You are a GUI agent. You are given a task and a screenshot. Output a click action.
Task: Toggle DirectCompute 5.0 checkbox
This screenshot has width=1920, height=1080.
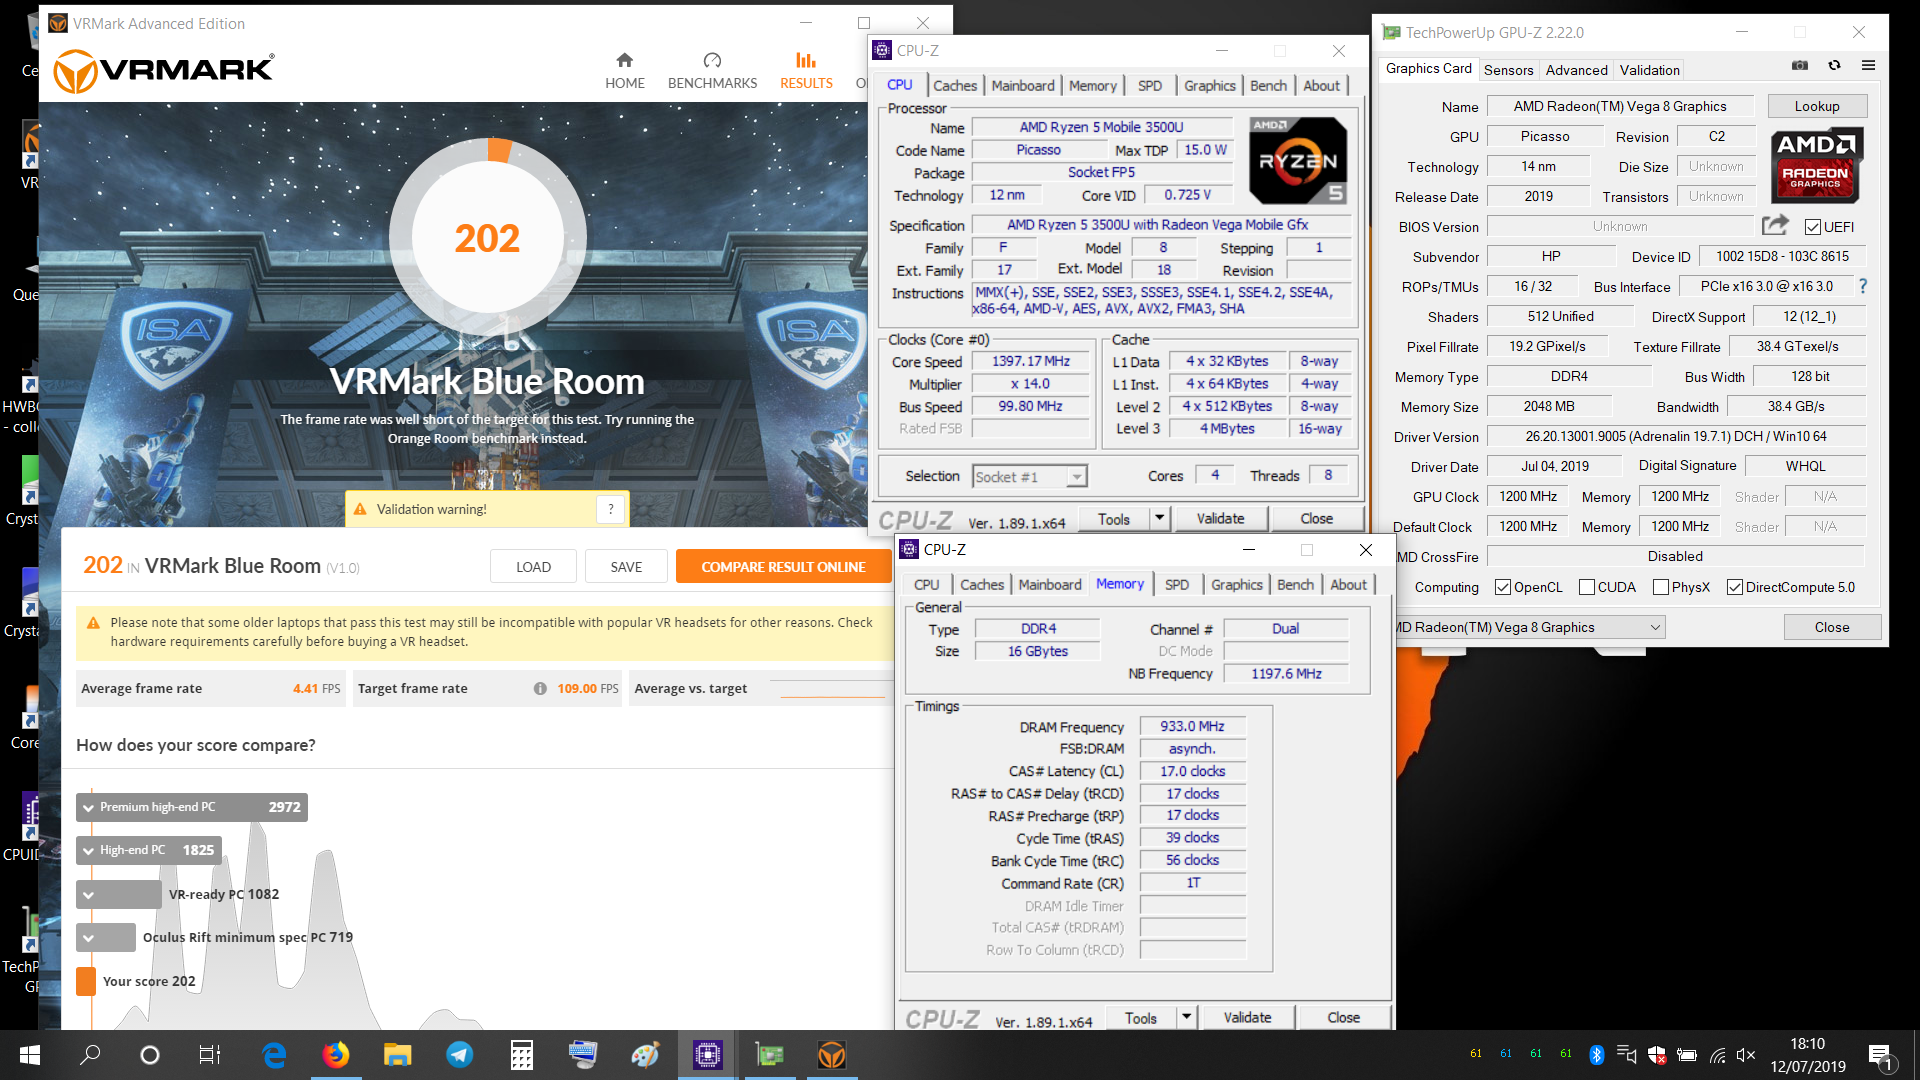[x=1735, y=587]
